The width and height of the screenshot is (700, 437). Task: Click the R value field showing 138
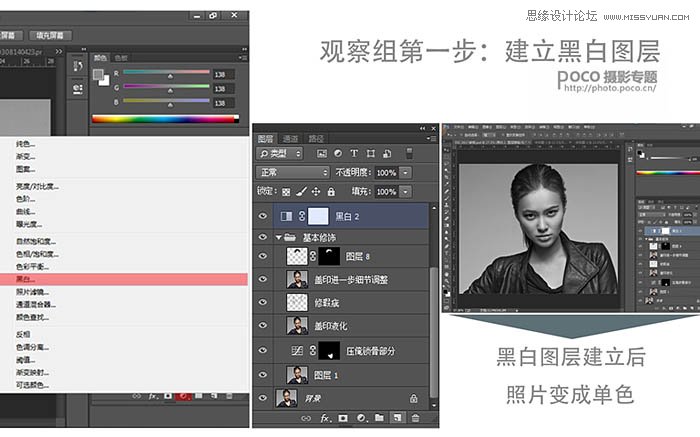[x=223, y=75]
